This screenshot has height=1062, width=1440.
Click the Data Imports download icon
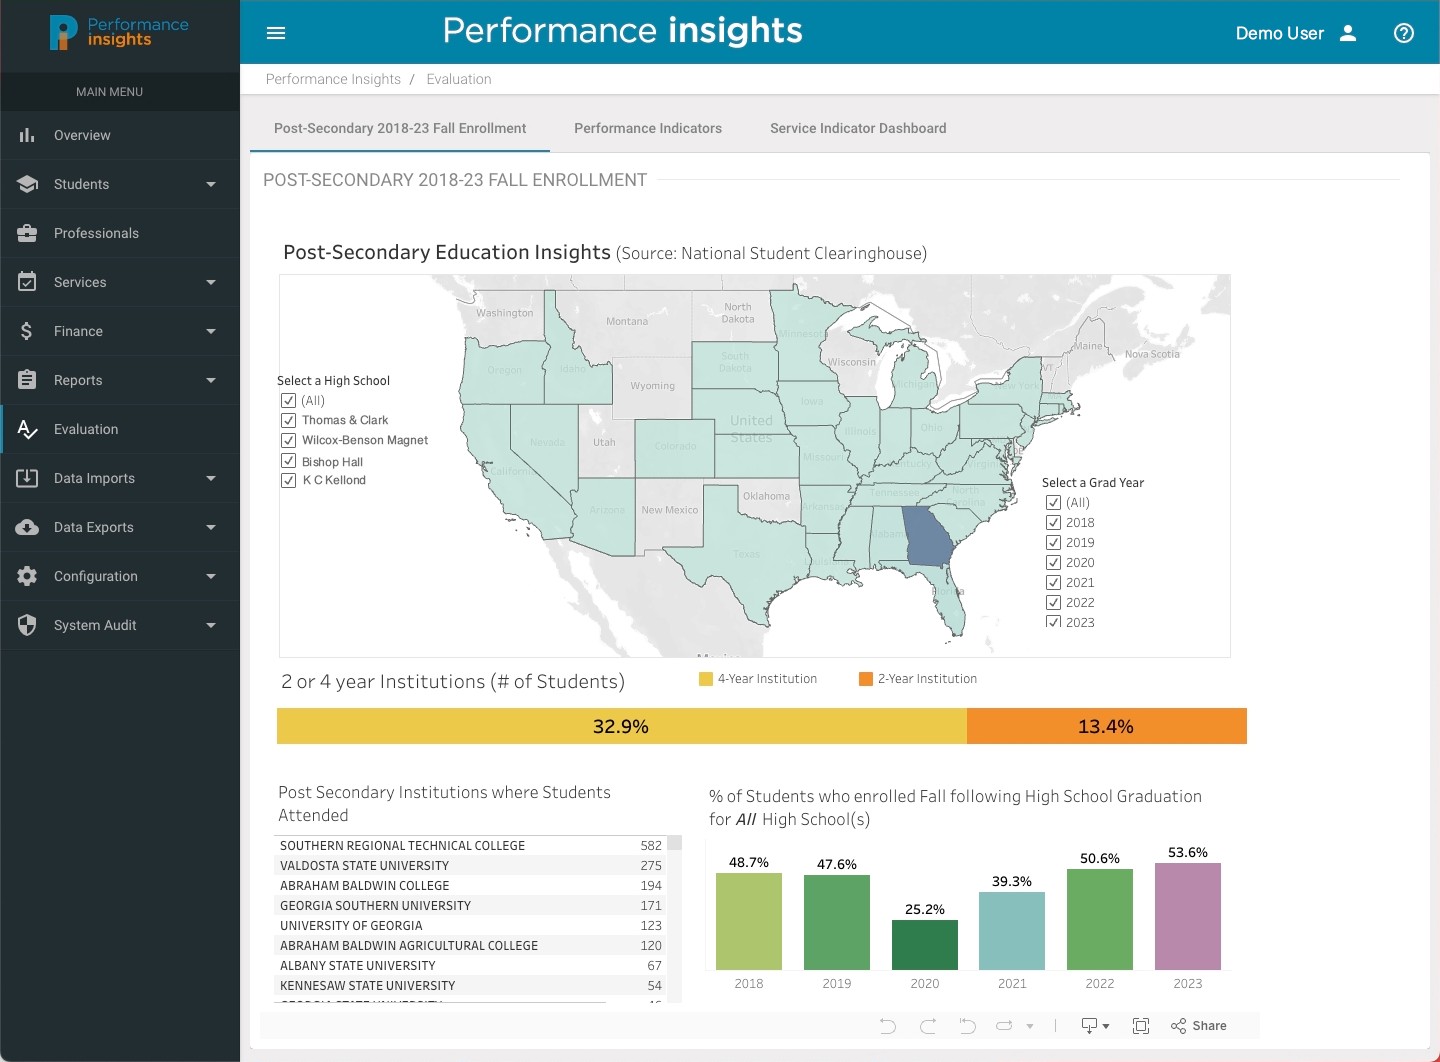coord(27,478)
